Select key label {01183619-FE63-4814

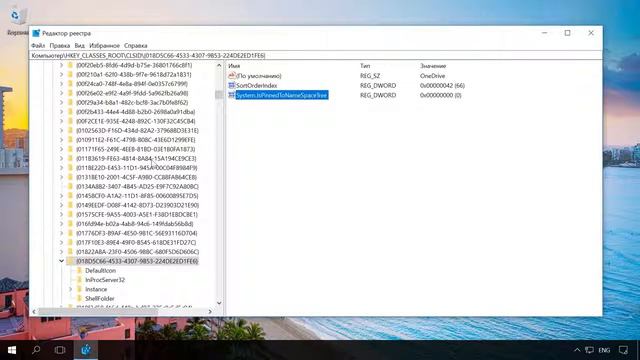tap(136, 158)
